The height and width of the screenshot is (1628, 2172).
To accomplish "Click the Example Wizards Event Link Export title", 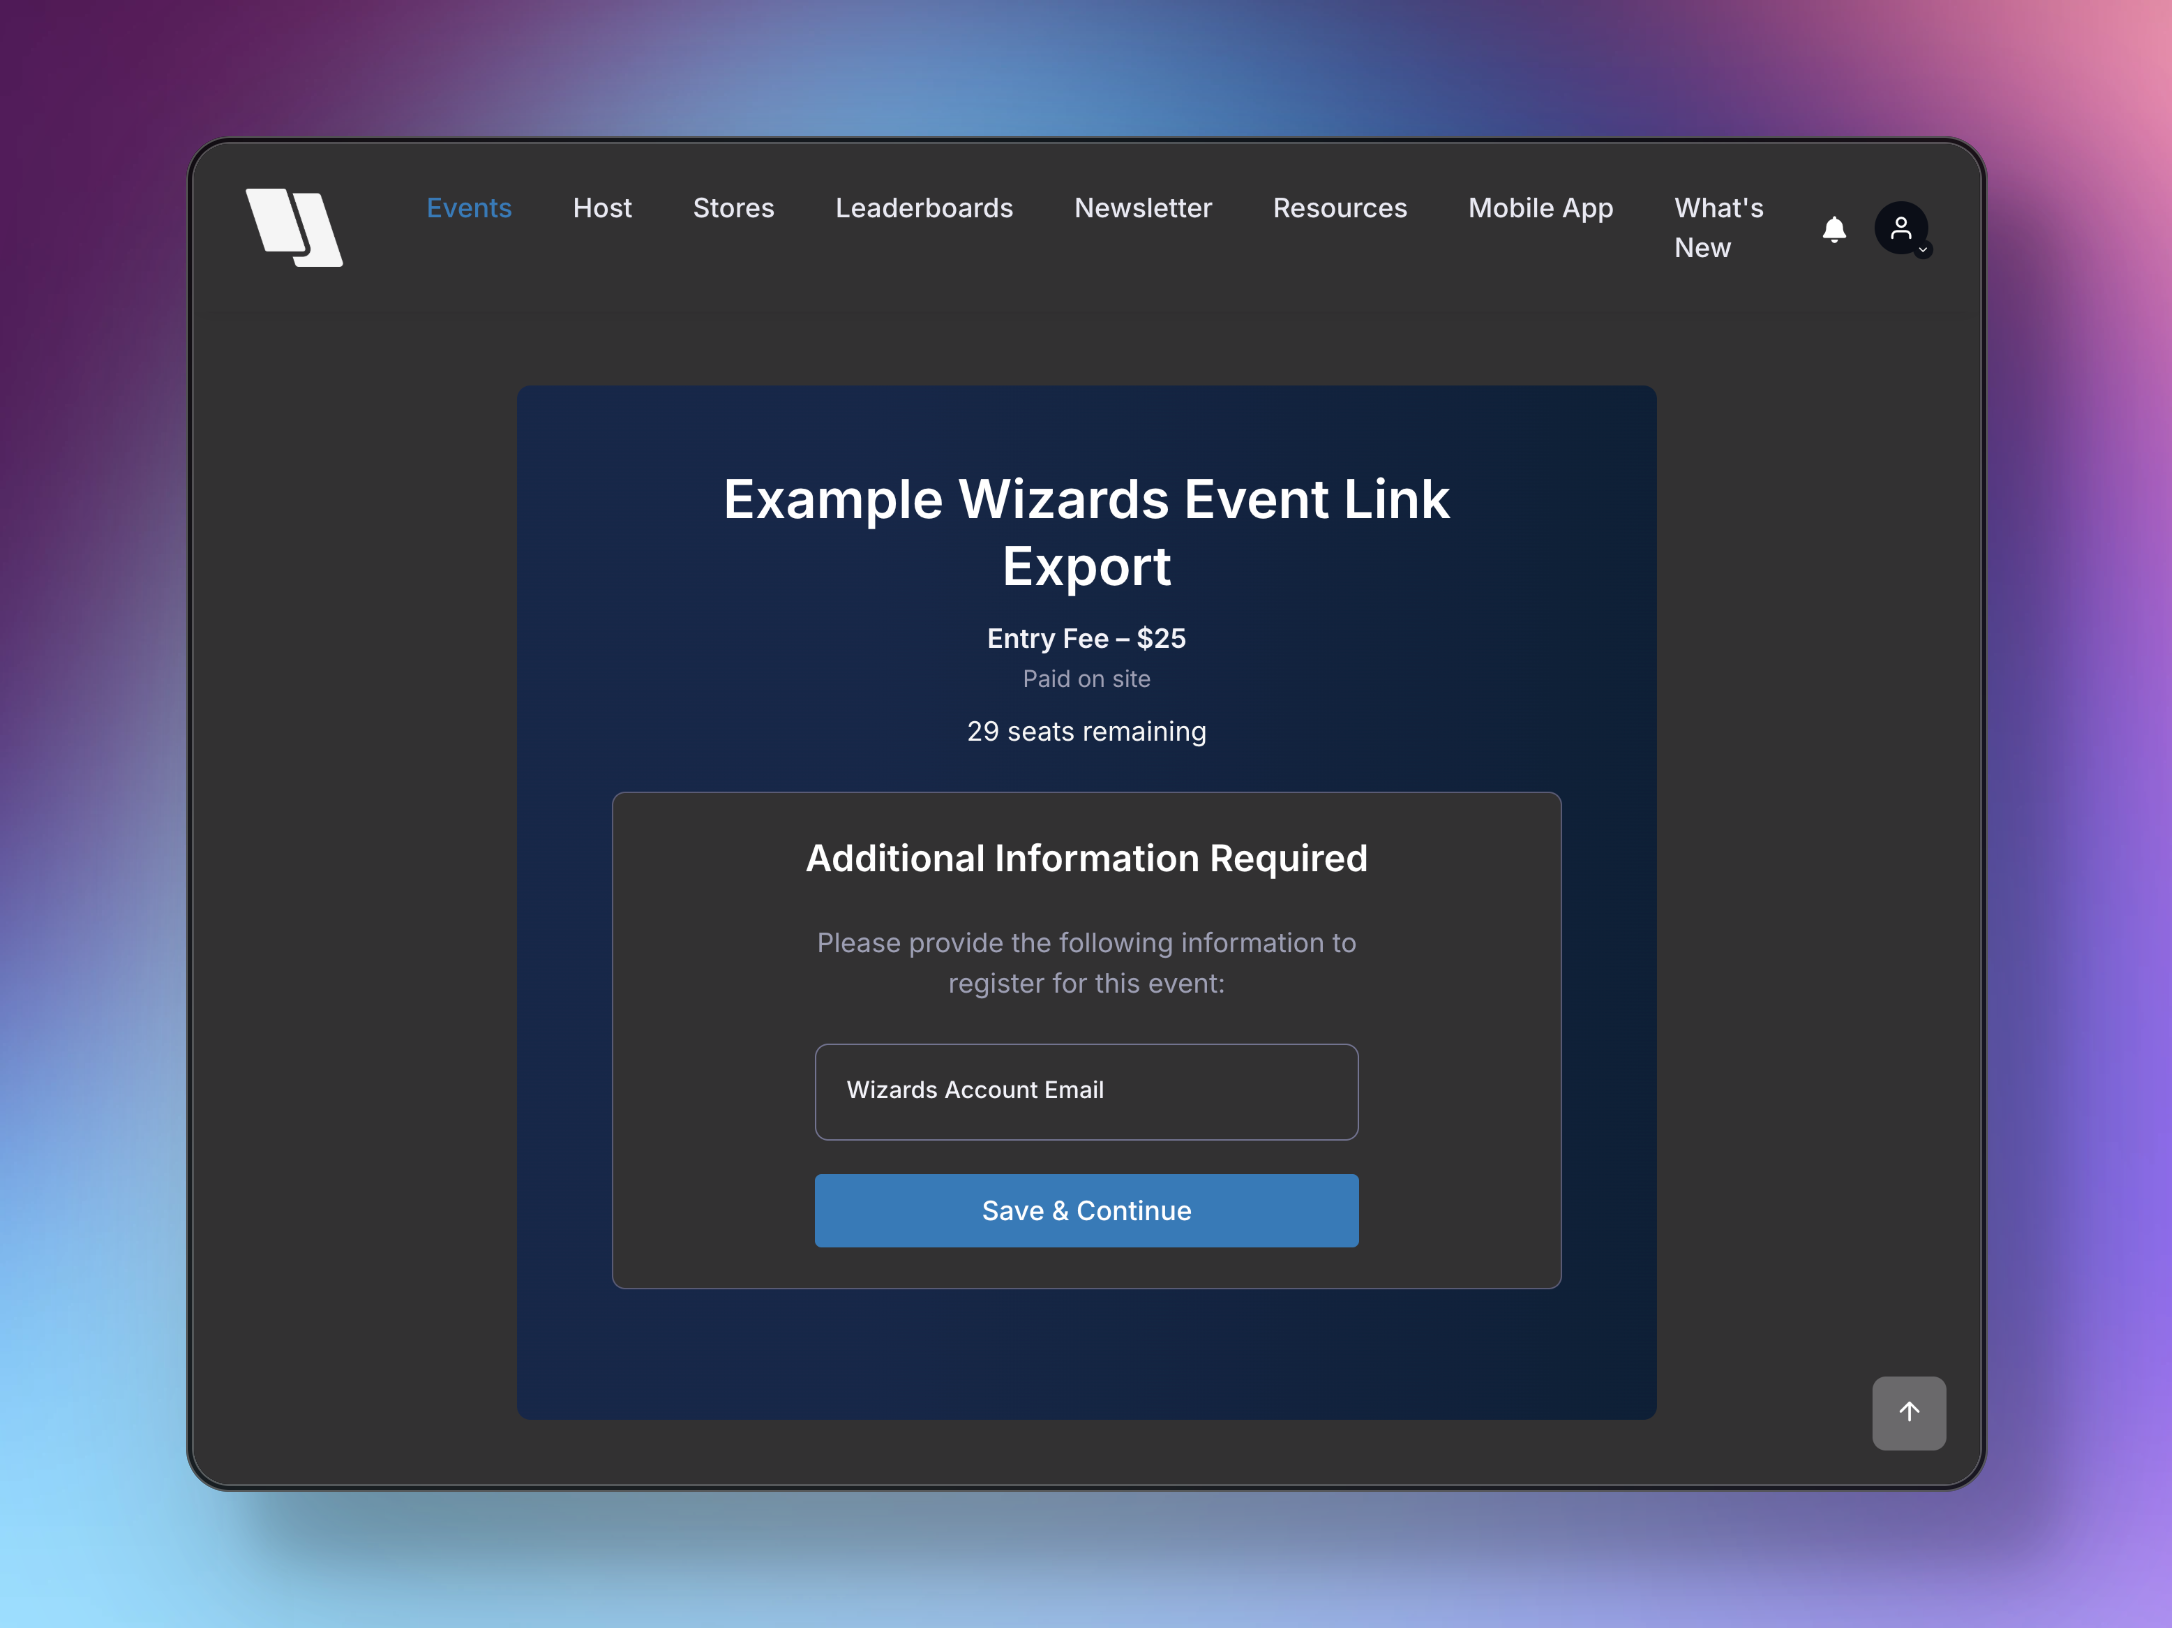I will [x=1086, y=532].
